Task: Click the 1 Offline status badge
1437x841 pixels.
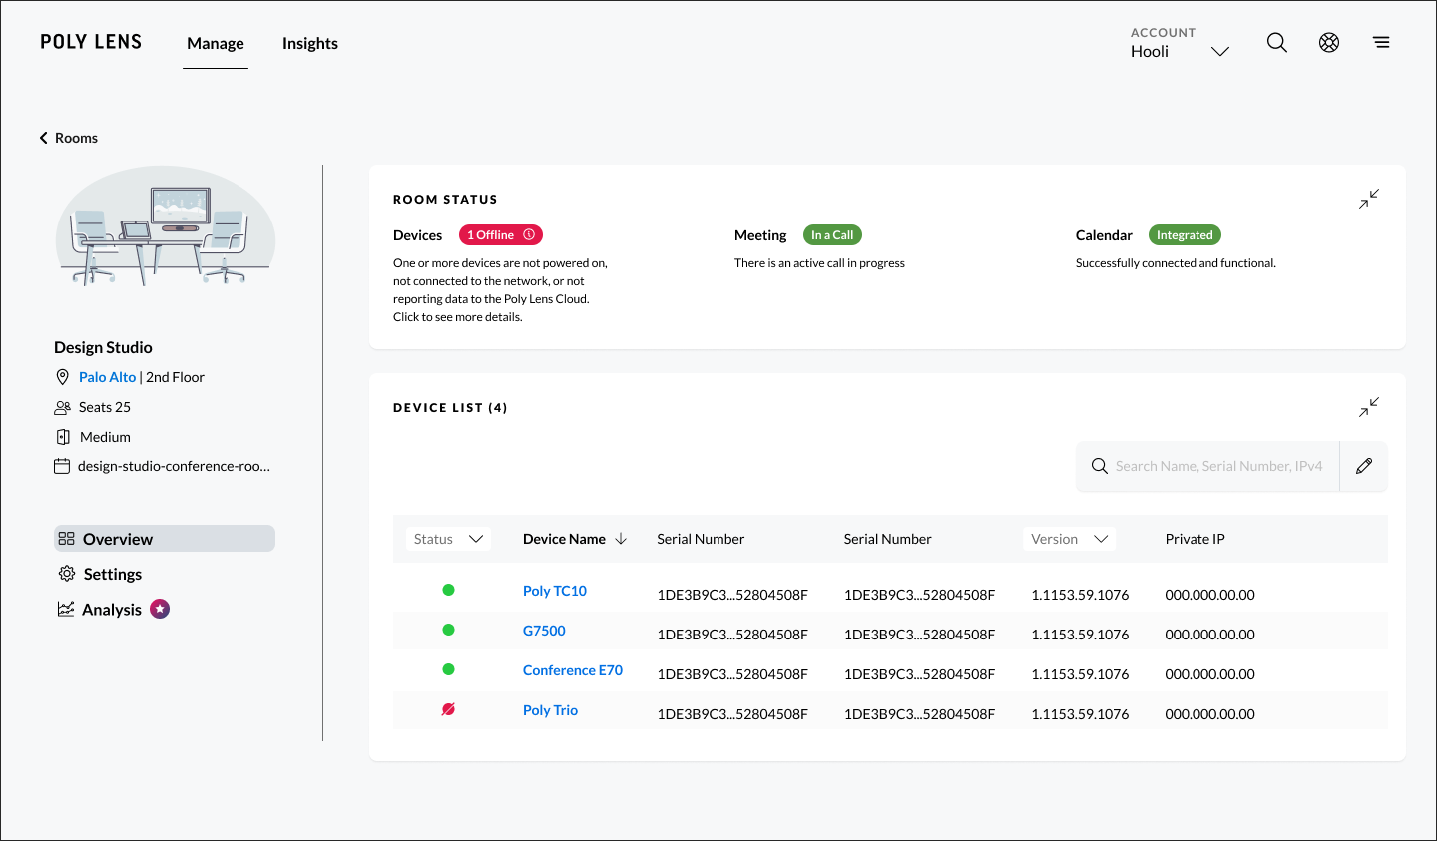Action: click(x=500, y=235)
